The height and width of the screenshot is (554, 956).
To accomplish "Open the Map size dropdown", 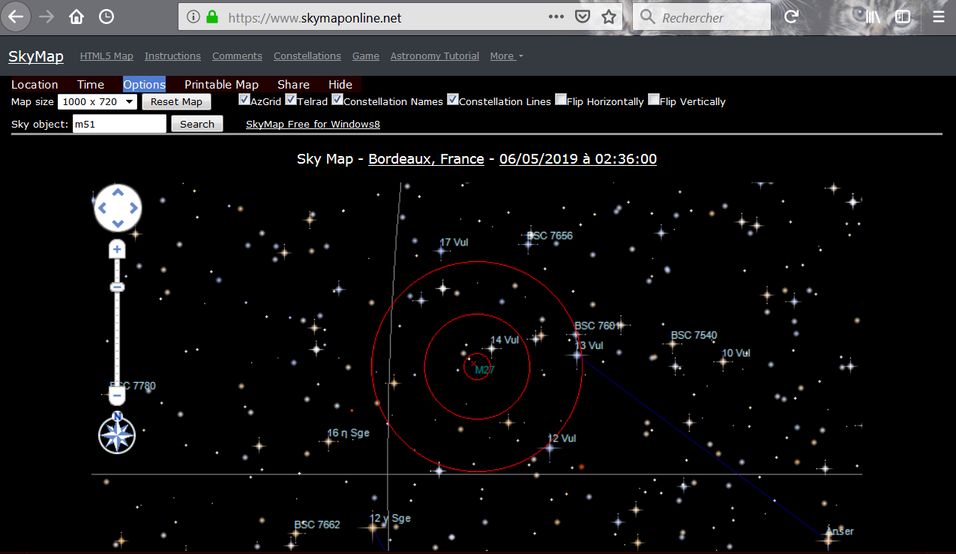I will (x=96, y=102).
